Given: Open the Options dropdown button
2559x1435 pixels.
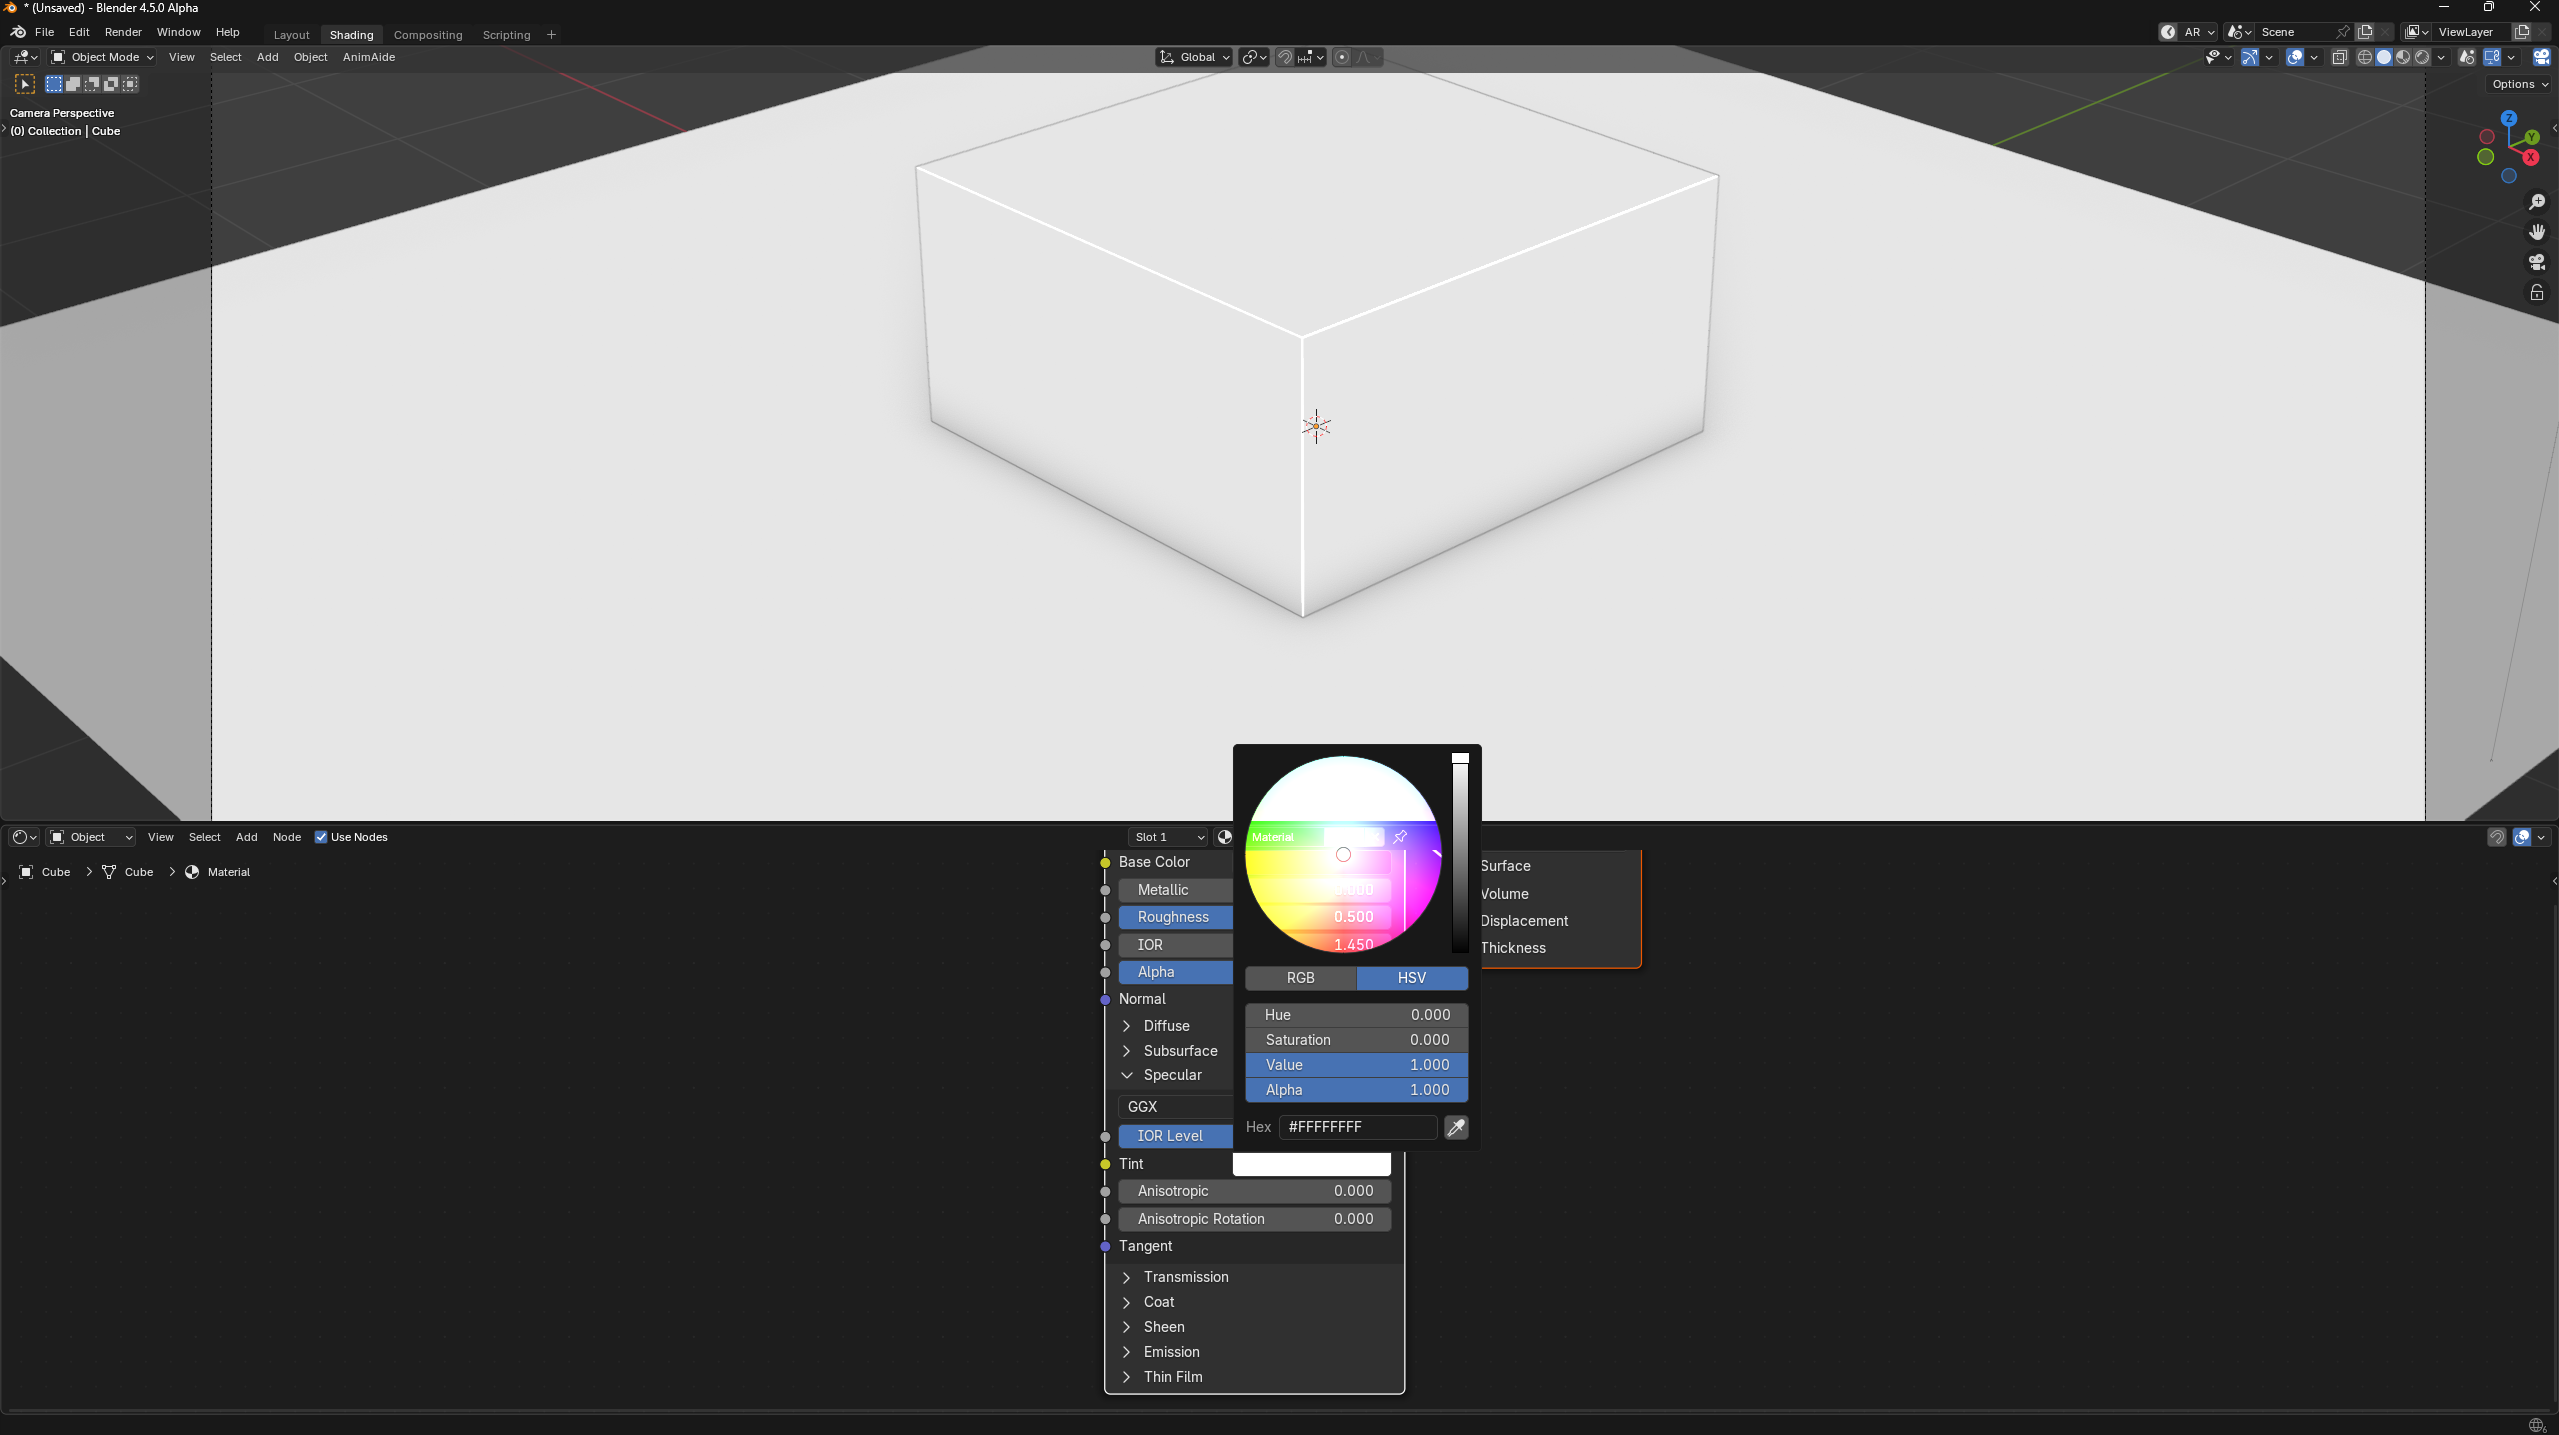Looking at the screenshot, I should tap(2519, 84).
